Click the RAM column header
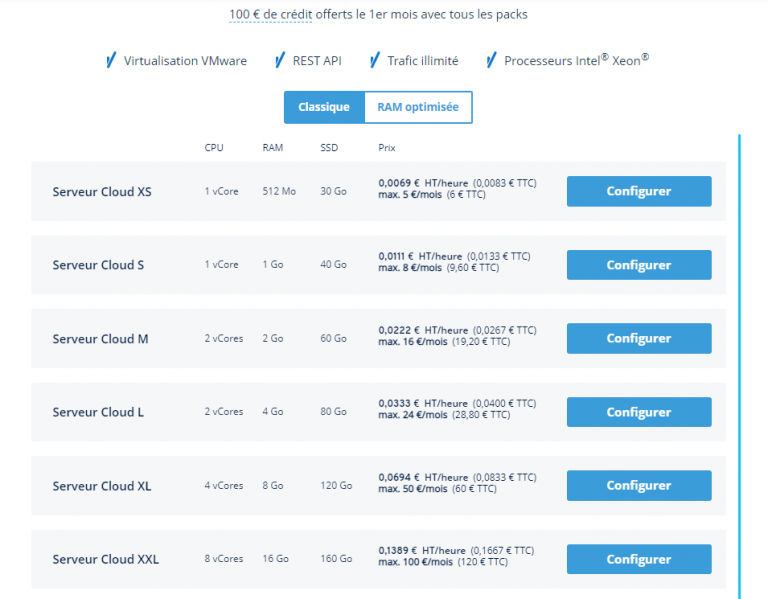The image size is (768, 599). pyautogui.click(x=273, y=148)
